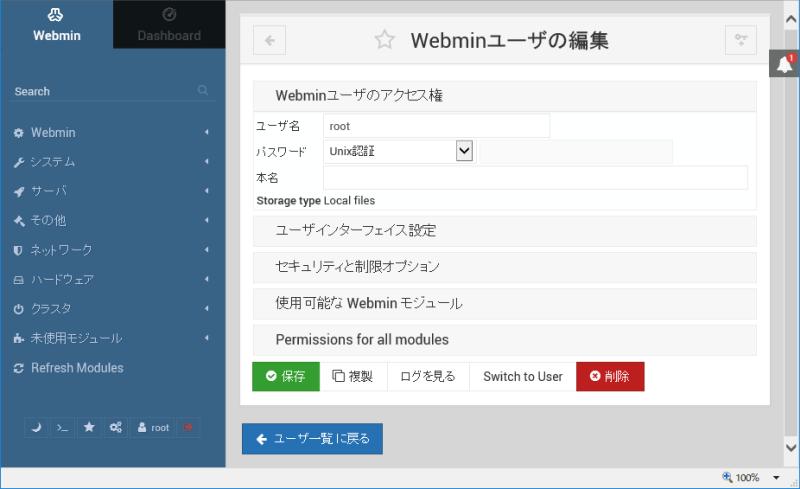Click the red logout icon
Screen dimensions: 800x489
[x=188, y=427]
